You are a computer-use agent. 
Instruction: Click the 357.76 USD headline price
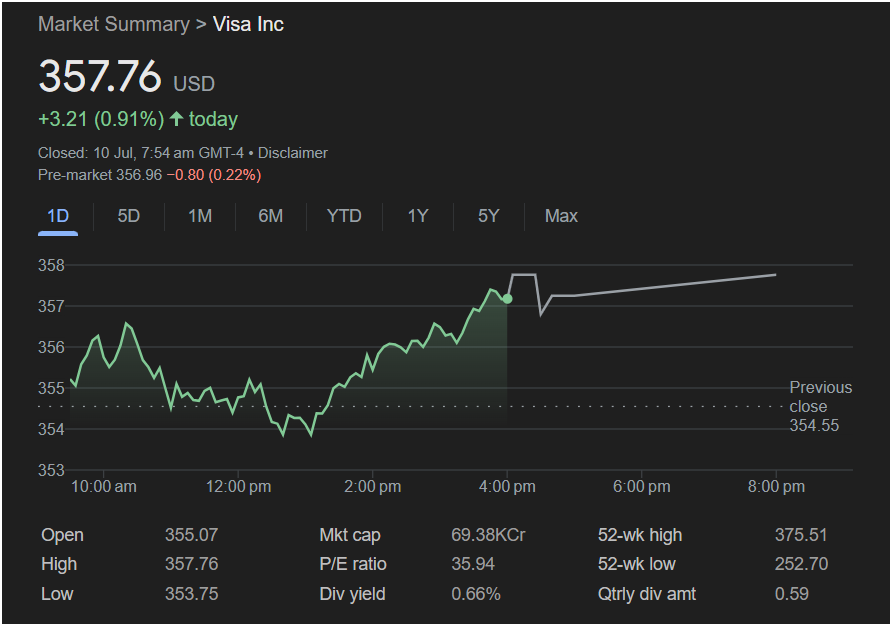(126, 76)
